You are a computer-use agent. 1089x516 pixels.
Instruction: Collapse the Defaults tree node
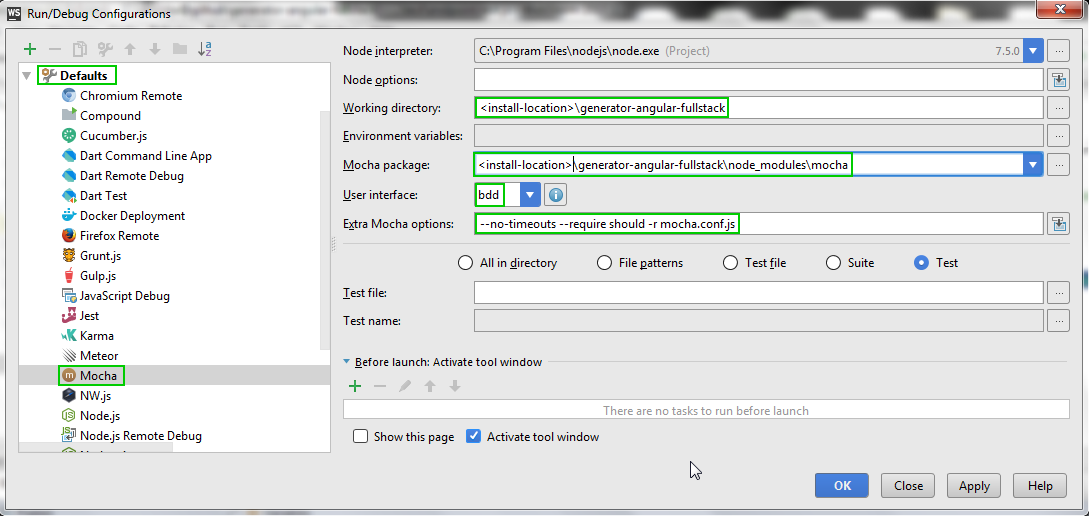point(27,76)
